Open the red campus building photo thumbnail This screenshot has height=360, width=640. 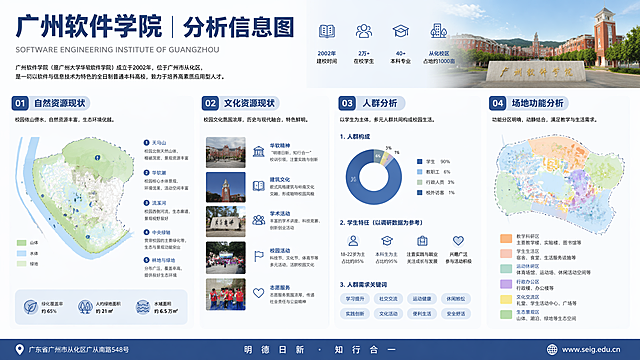point(226,152)
